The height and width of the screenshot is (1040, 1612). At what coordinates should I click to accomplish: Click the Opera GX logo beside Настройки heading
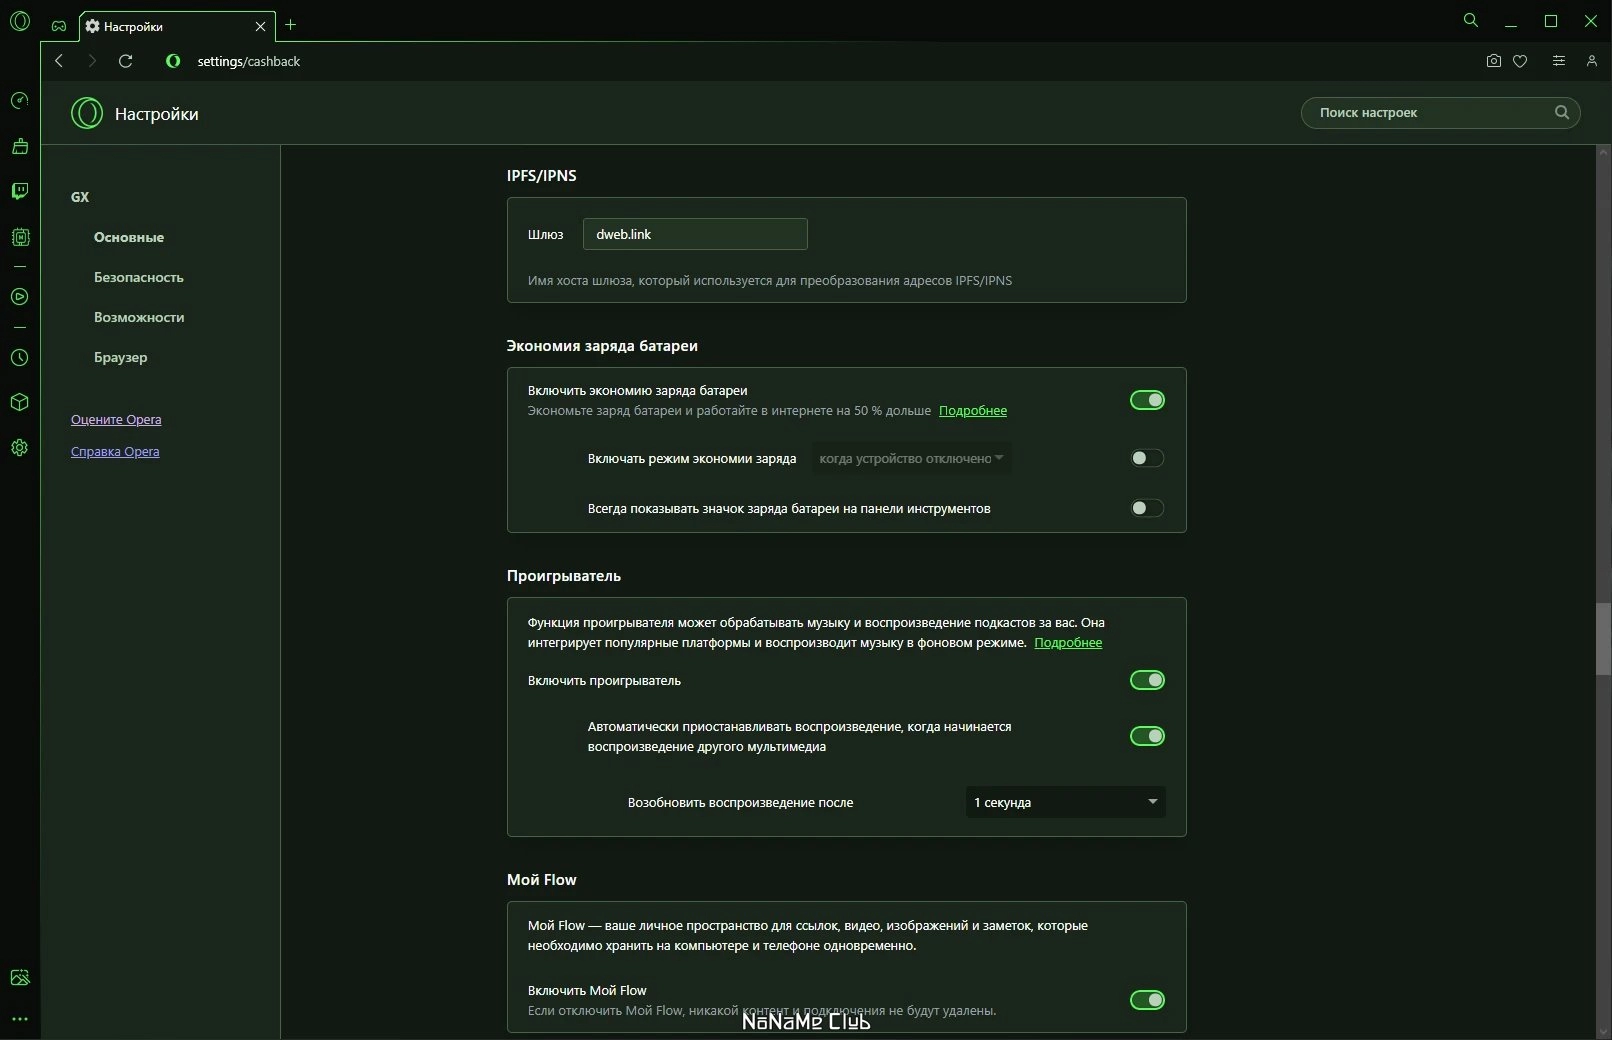coord(87,113)
